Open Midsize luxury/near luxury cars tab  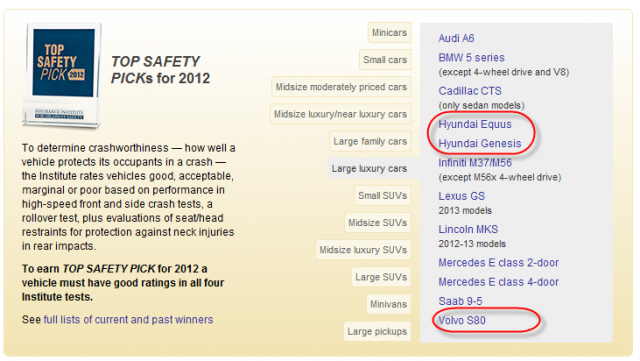[340, 114]
